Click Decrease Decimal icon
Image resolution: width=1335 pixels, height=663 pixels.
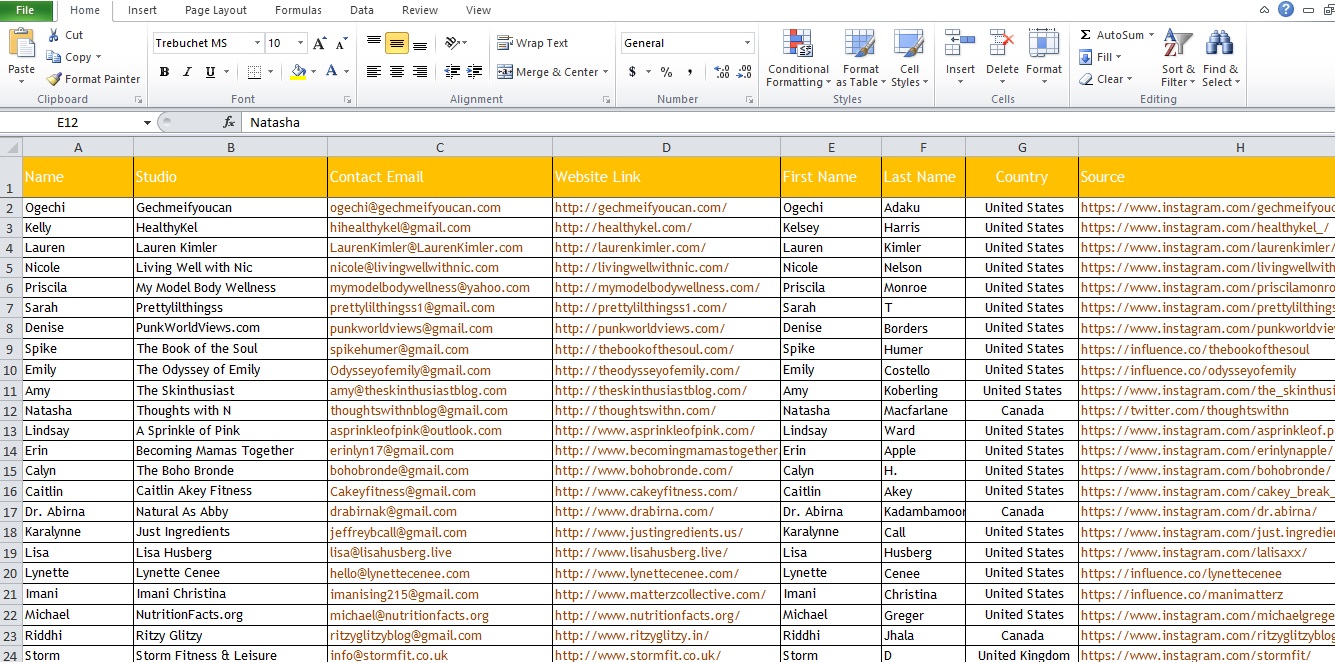click(745, 72)
